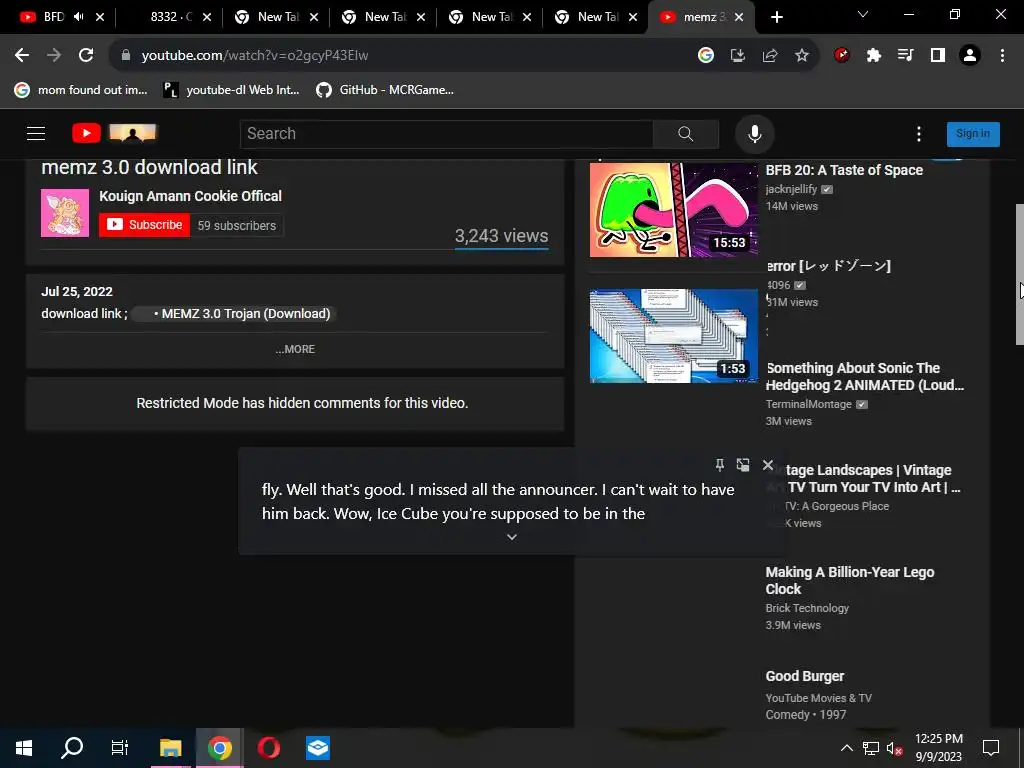Mute the BFD tab via its speaker icon
This screenshot has width=1024, height=768.
(79, 17)
